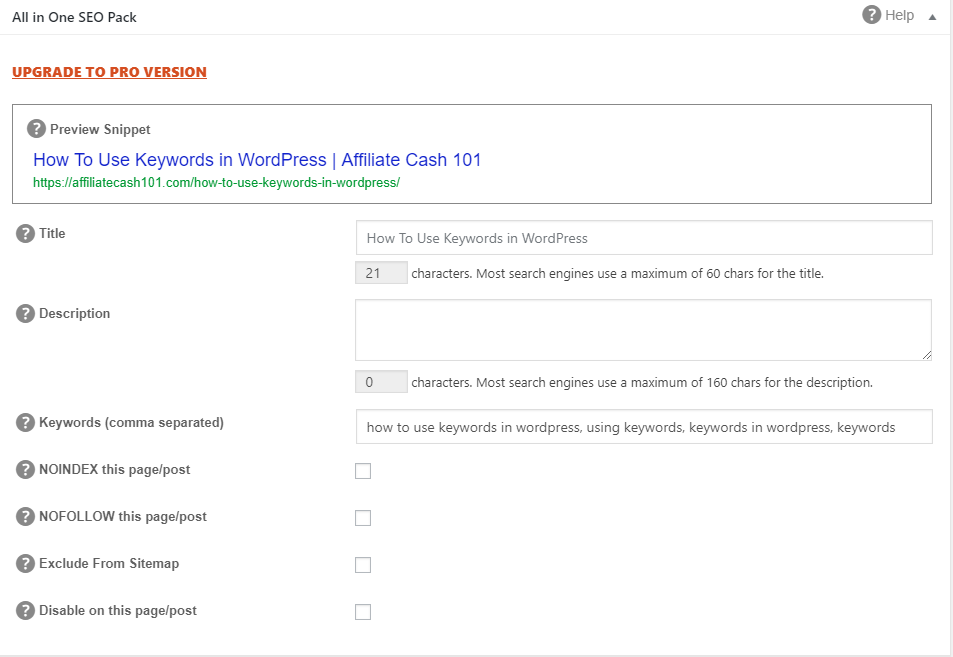This screenshot has height=657, width=953.
Task: Toggle the Disable on this page/post checkbox
Action: (x=363, y=612)
